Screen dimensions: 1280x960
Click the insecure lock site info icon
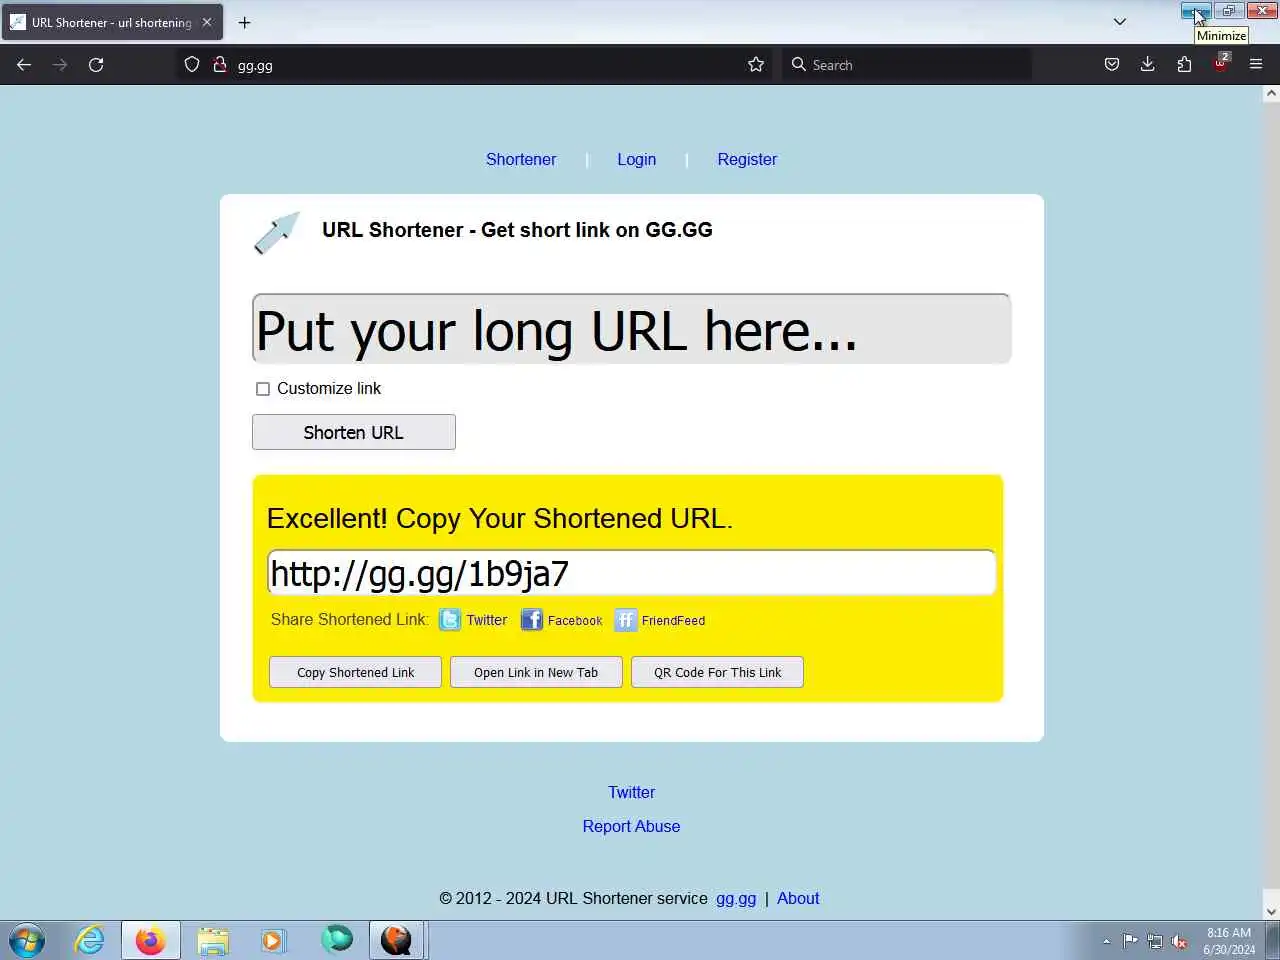(220, 65)
